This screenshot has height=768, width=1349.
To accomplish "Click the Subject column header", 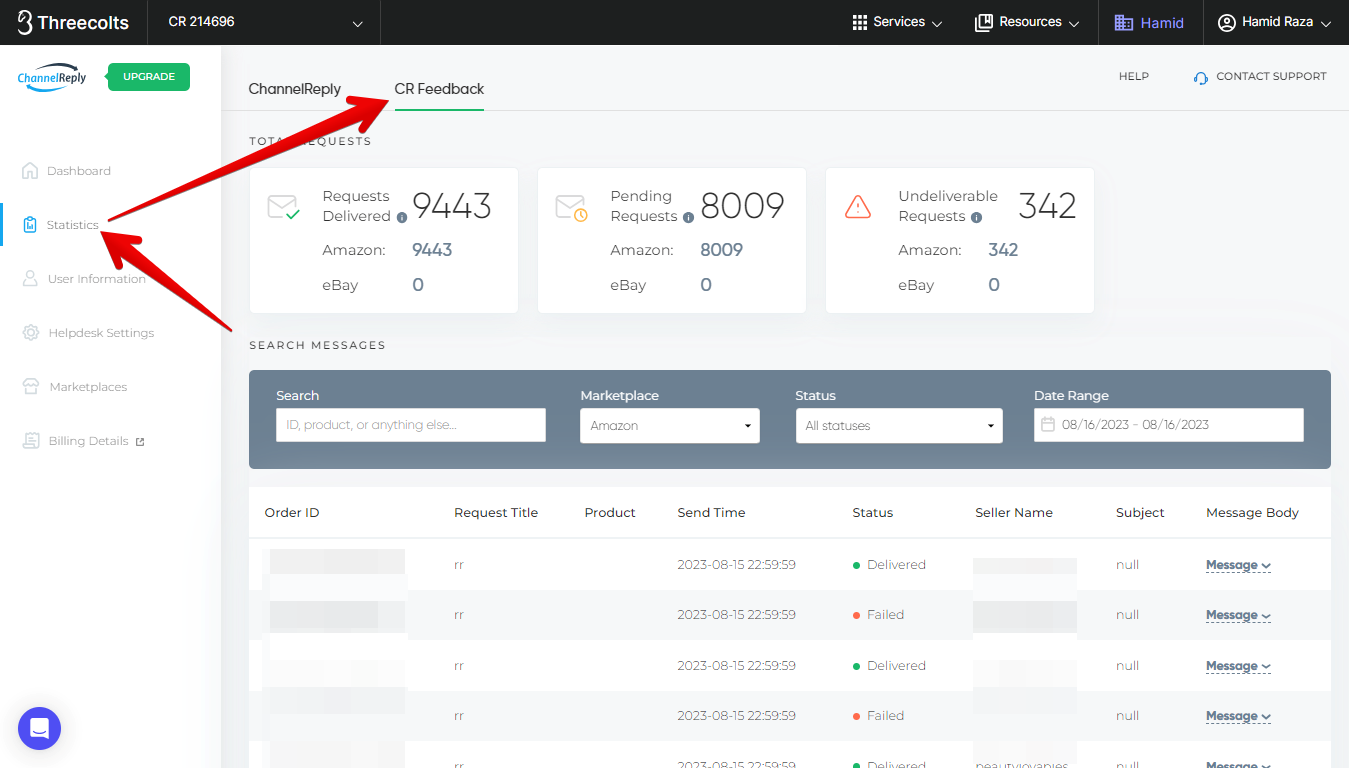I will pos(1140,513).
